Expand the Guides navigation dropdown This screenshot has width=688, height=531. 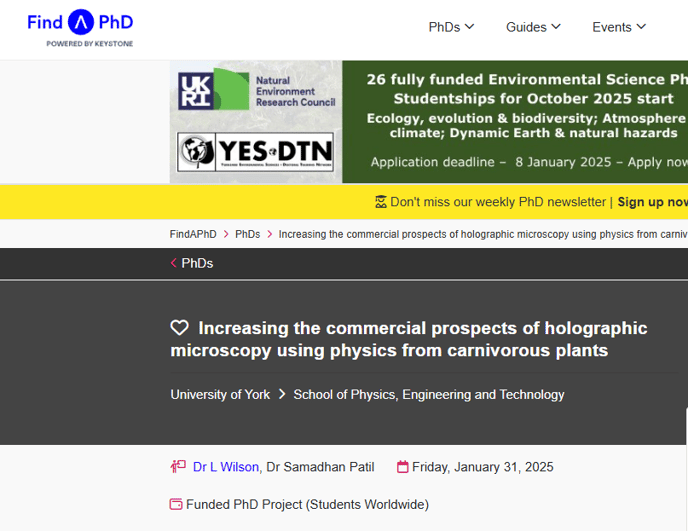point(533,27)
